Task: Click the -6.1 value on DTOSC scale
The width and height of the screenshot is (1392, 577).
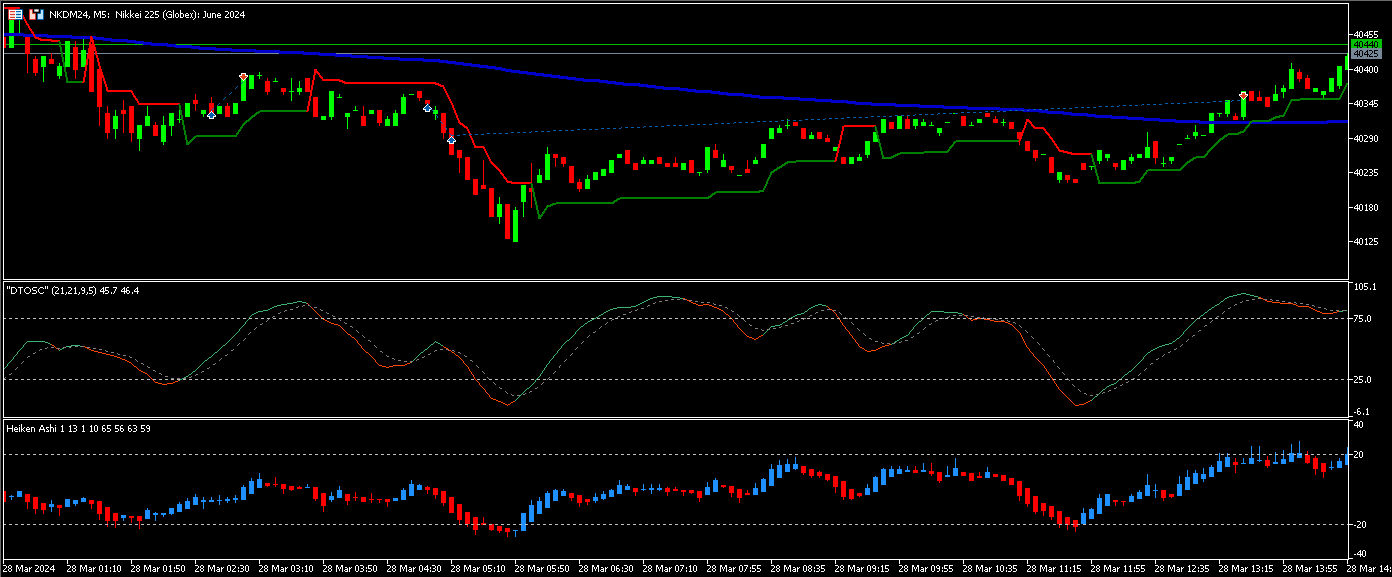Action: [x=1360, y=411]
